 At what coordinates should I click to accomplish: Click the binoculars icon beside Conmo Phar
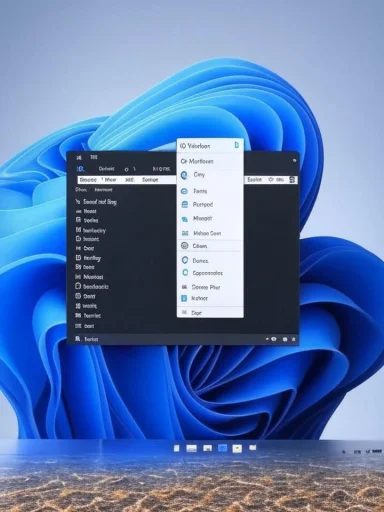[x=184, y=287]
